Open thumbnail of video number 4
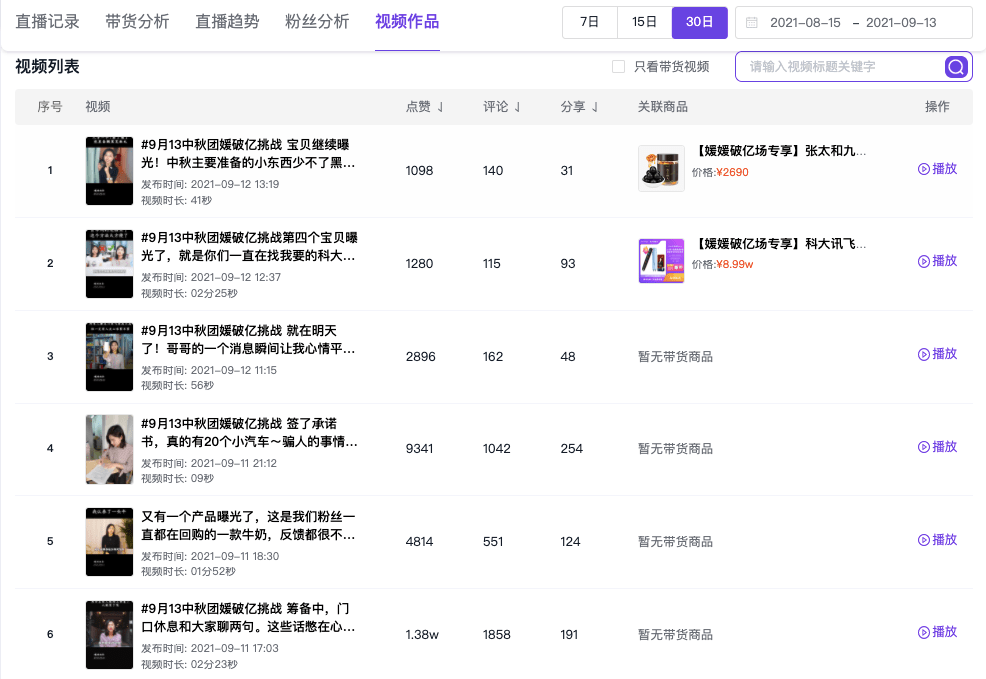This screenshot has height=679, width=986. coord(109,449)
